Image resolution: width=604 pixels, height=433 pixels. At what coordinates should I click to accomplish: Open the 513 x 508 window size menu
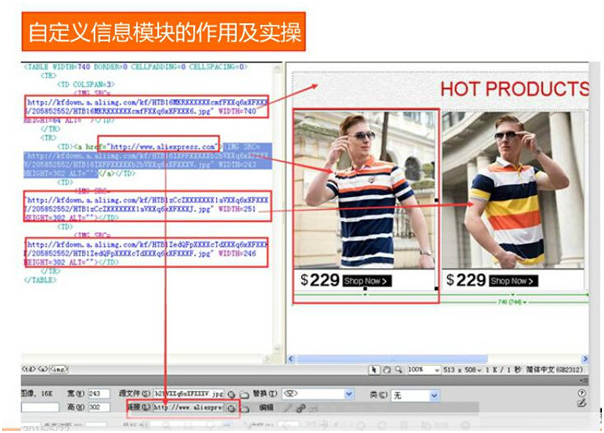[x=462, y=370]
